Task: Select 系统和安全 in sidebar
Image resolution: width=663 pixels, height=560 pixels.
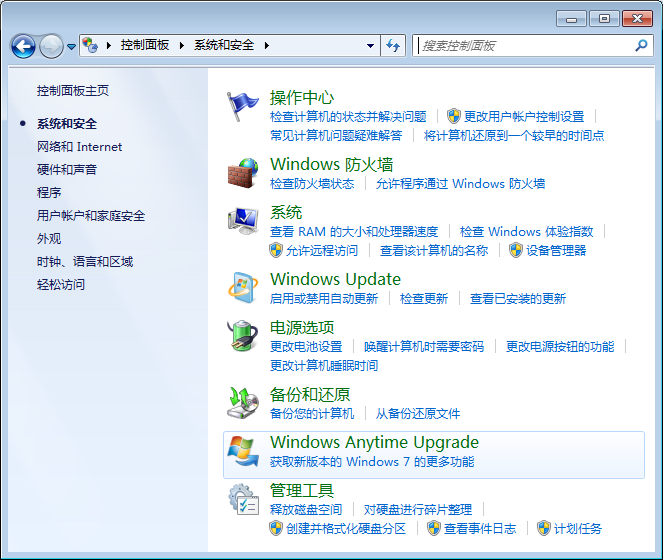Action: coord(67,124)
